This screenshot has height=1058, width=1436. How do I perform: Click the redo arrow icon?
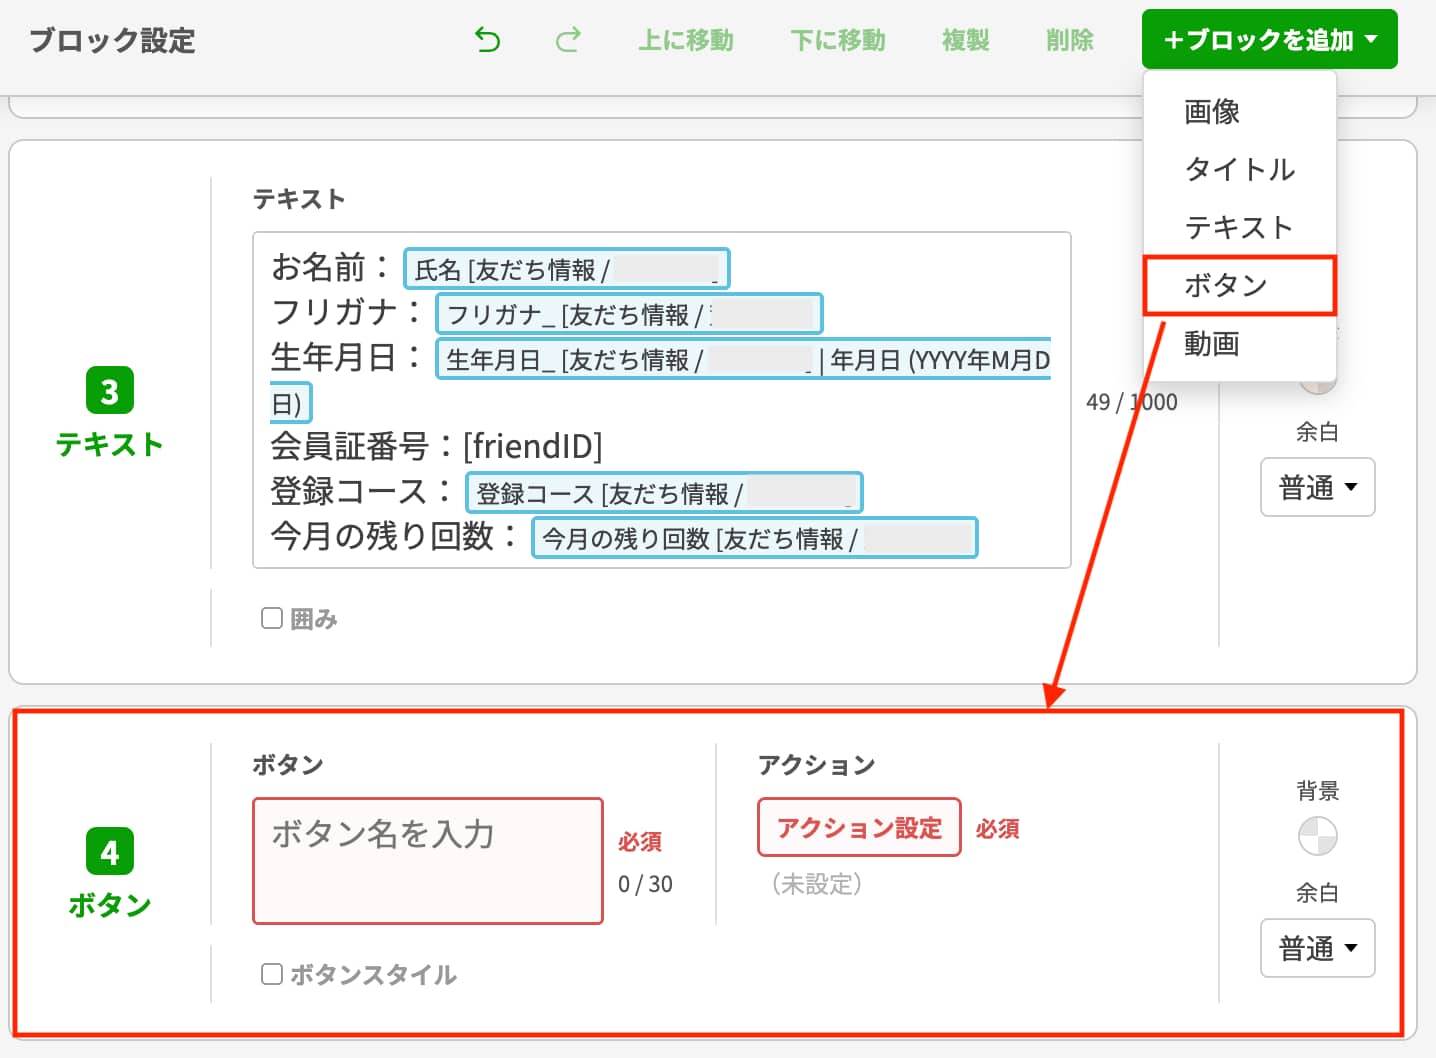tap(567, 40)
